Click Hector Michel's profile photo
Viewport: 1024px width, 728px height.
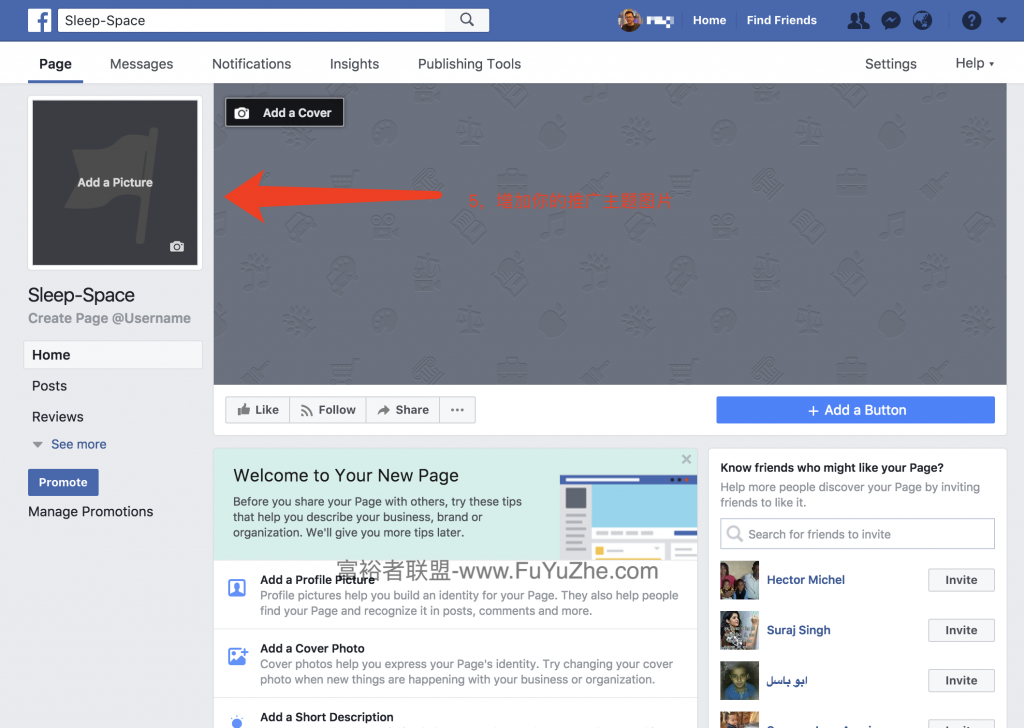tap(739, 580)
